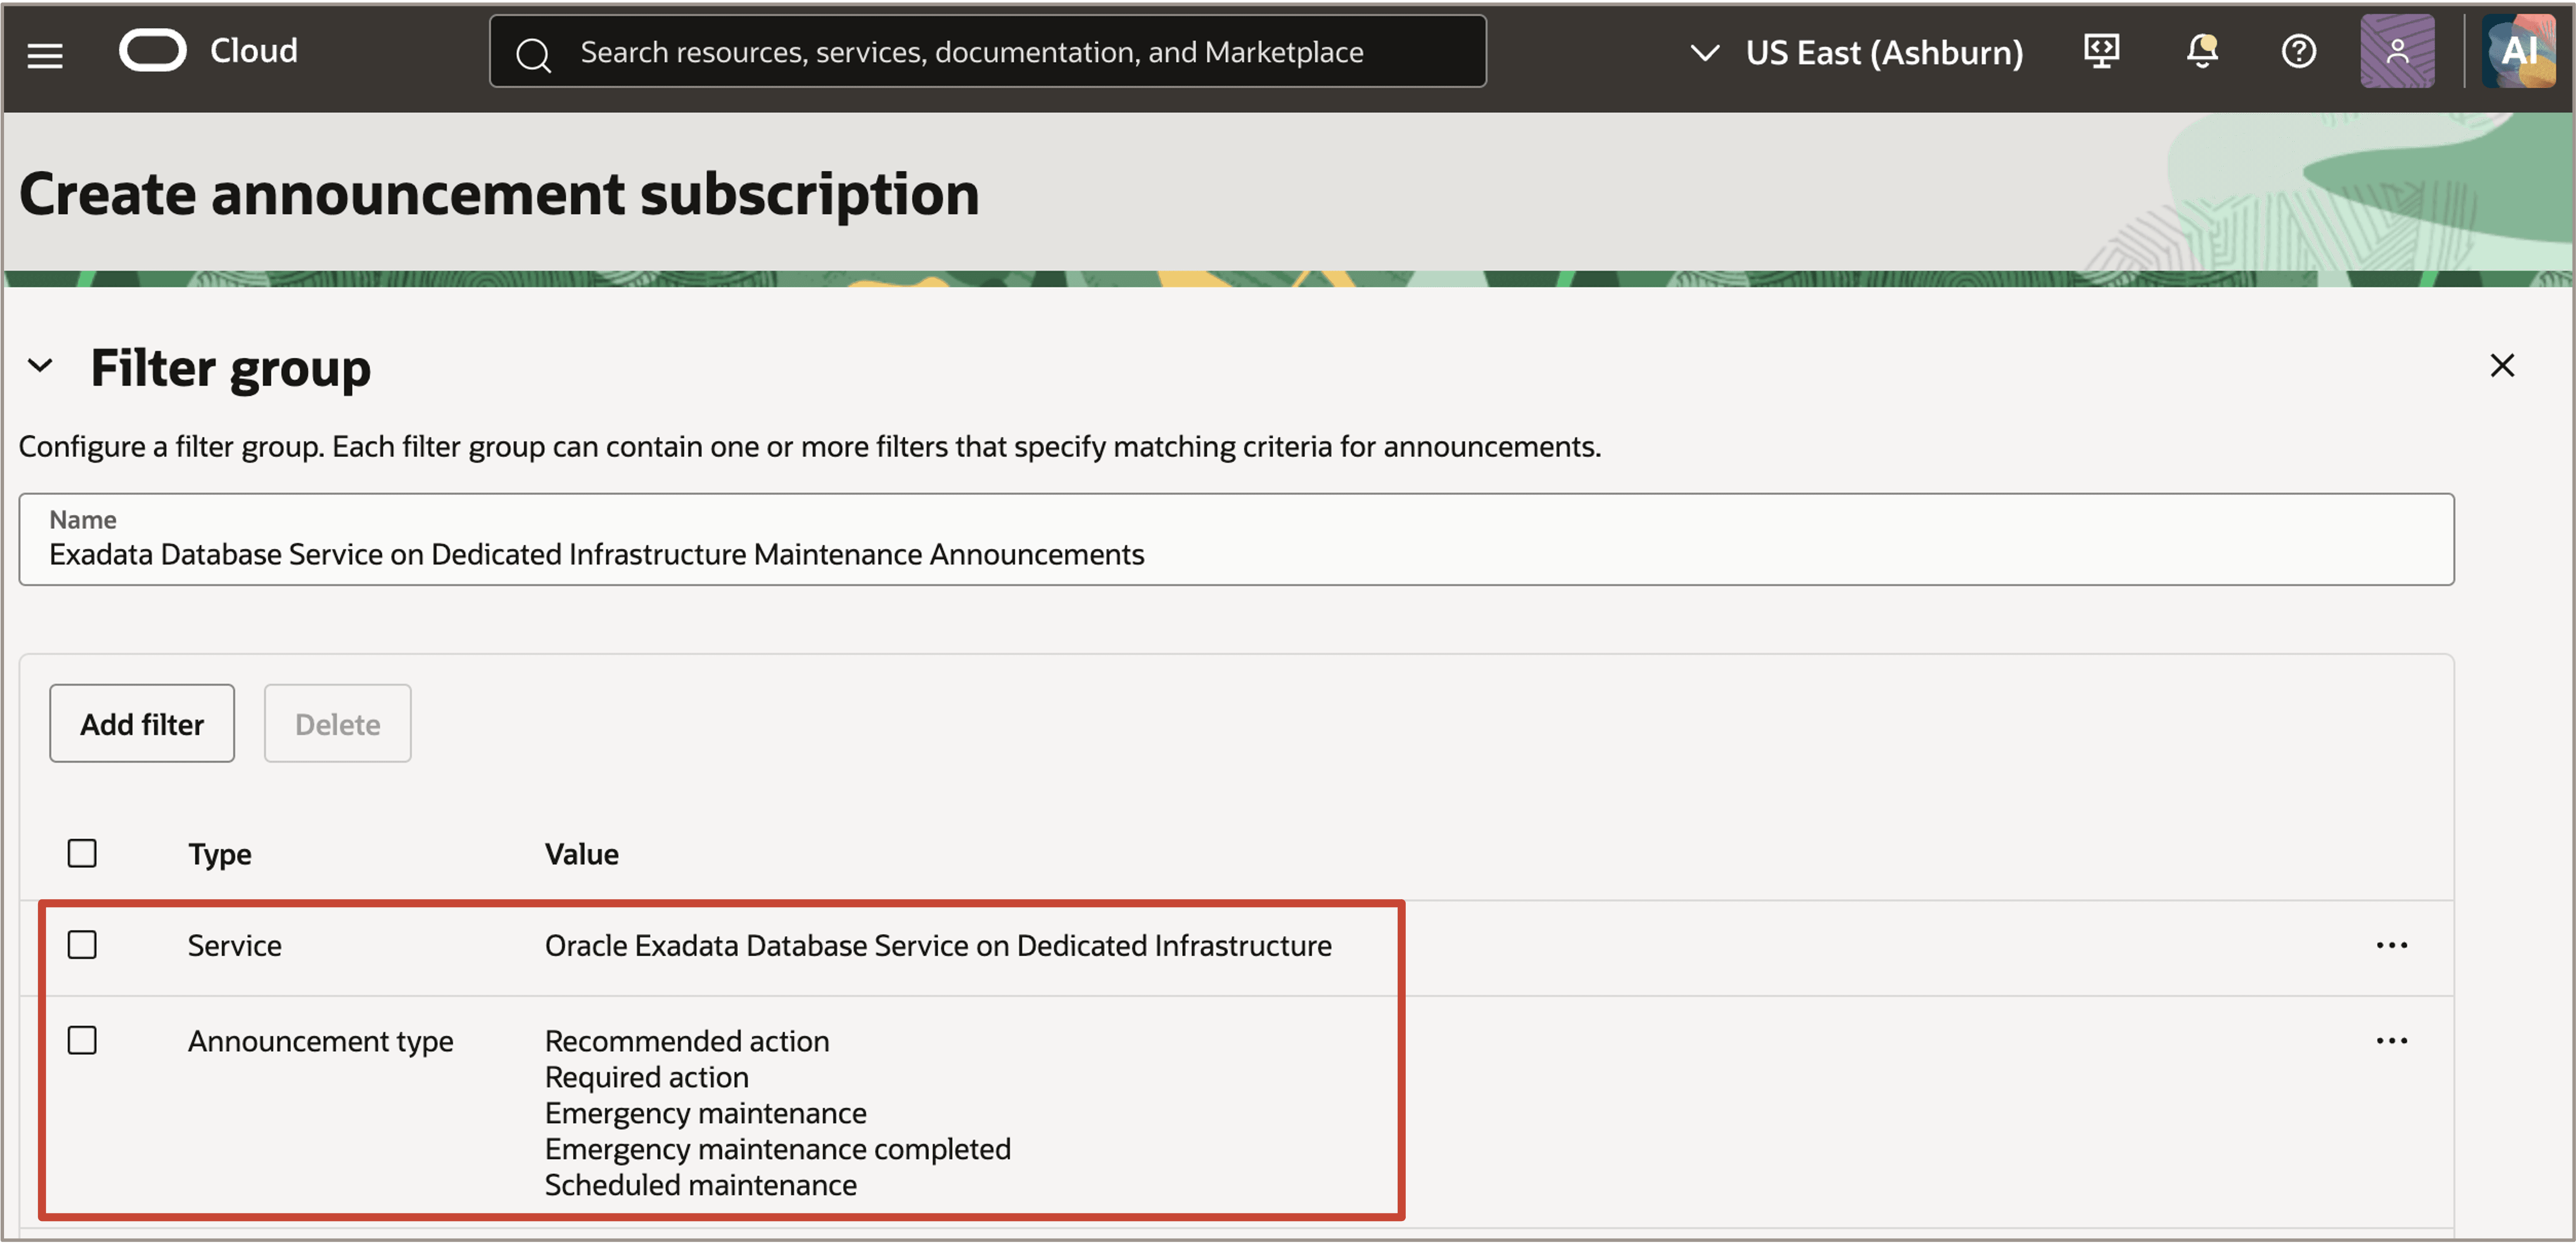
Task: Open actions menu for Announcement type row
Action: tap(2391, 1041)
